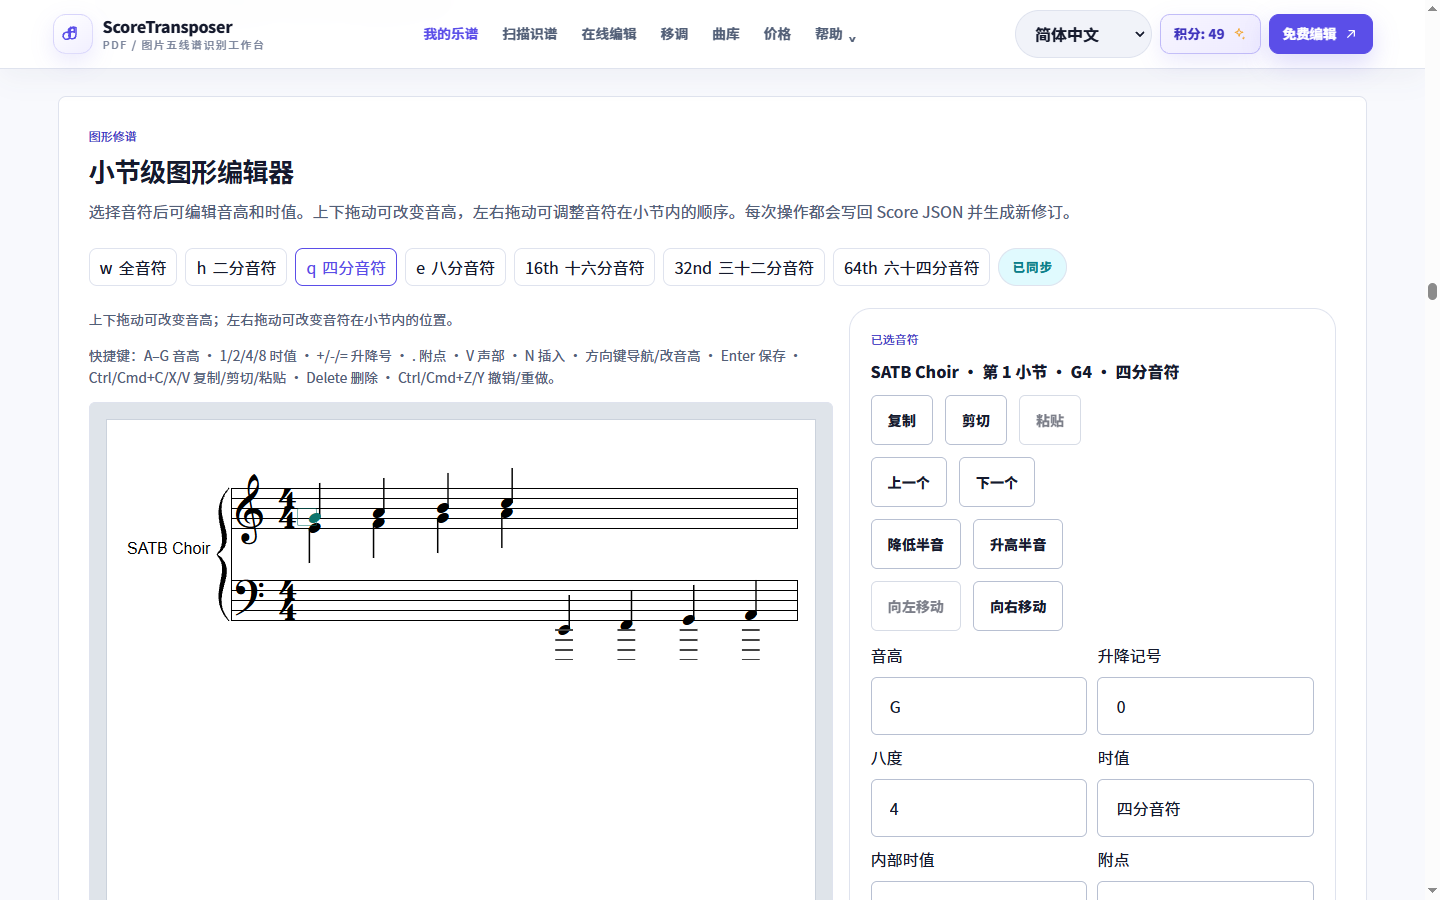Select q 四分音符 duration
This screenshot has width=1440, height=900.
(346, 267)
